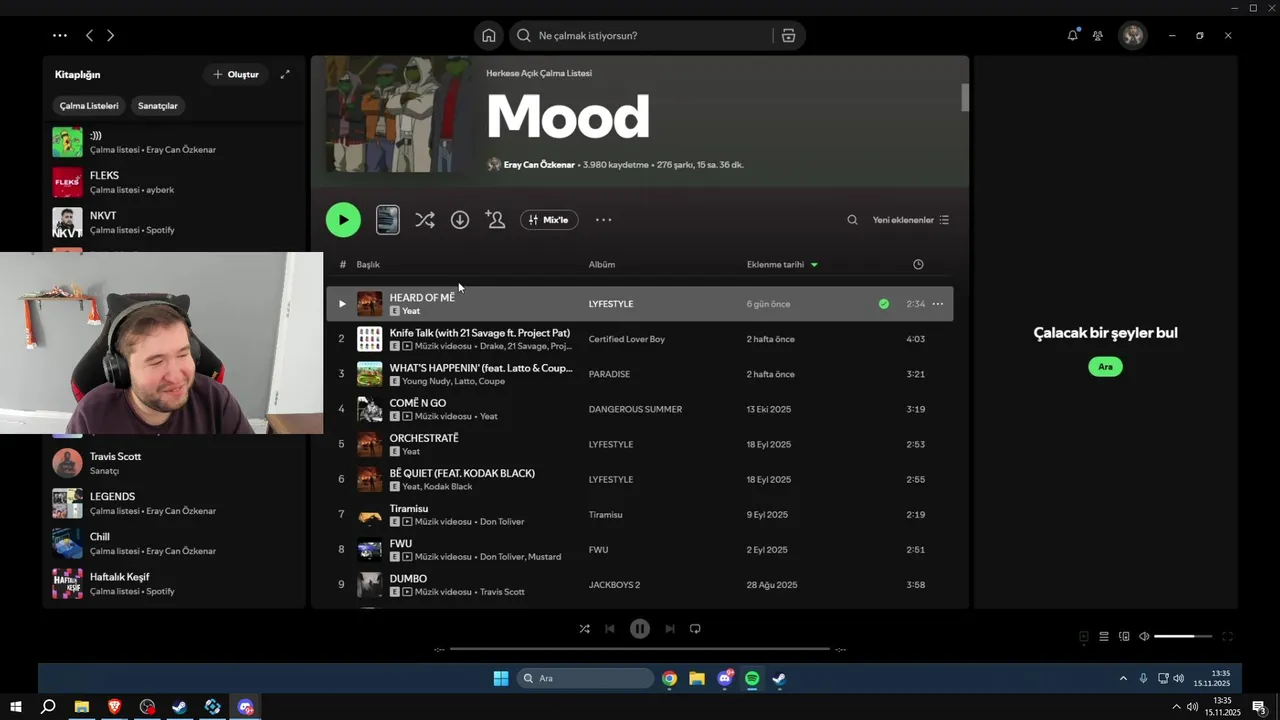
Task: Open the queue icon
Action: (1104, 637)
